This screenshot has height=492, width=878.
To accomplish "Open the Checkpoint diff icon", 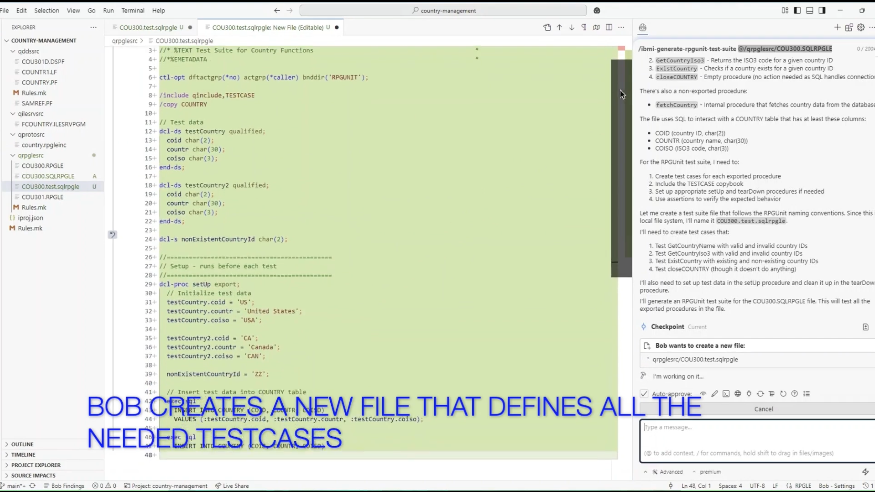I will click(866, 327).
